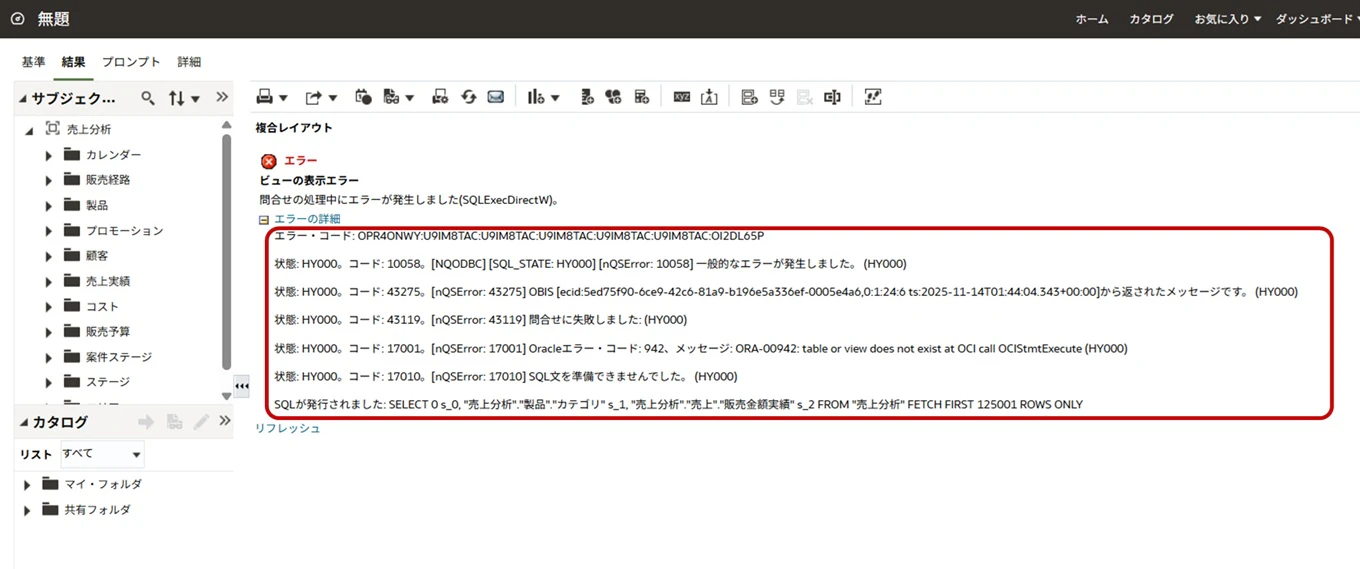This screenshot has width=1360, height=569.
Task: Click the error line mentioning ORA-00942
Action: [701, 349]
